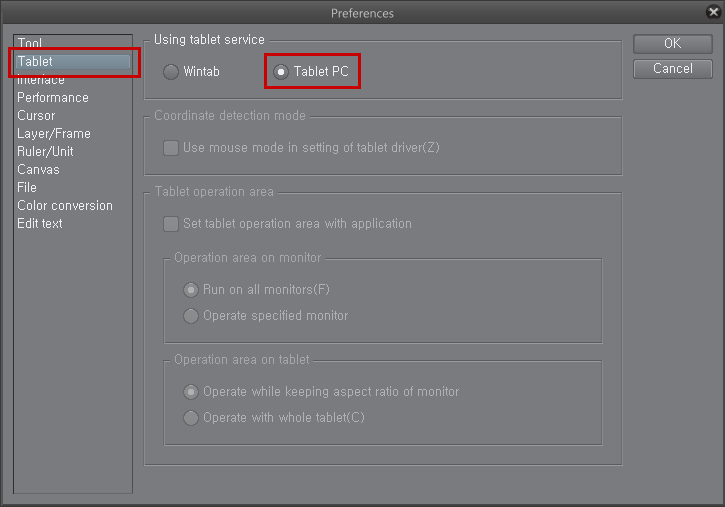Open the Cursor settings category
Image resolution: width=725 pixels, height=507 pixels.
coord(36,116)
